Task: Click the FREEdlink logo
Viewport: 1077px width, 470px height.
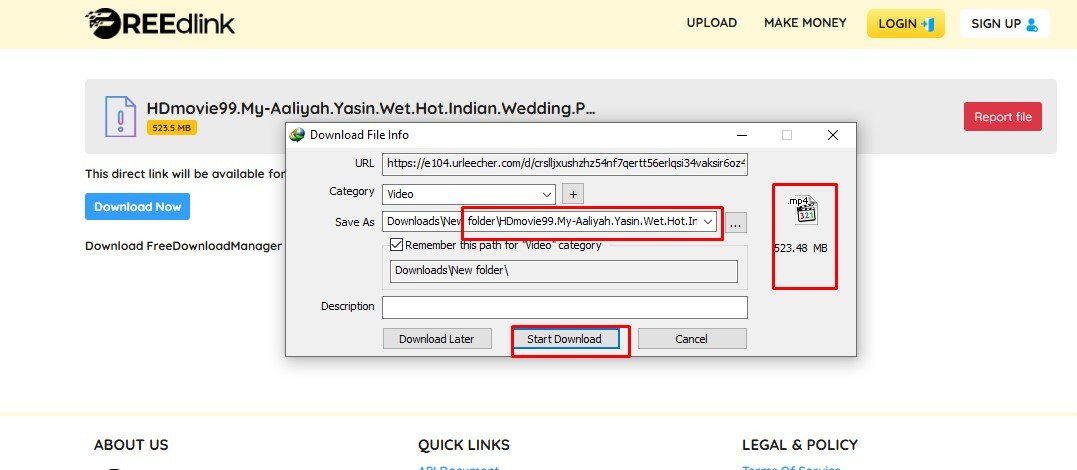Action: pos(160,23)
